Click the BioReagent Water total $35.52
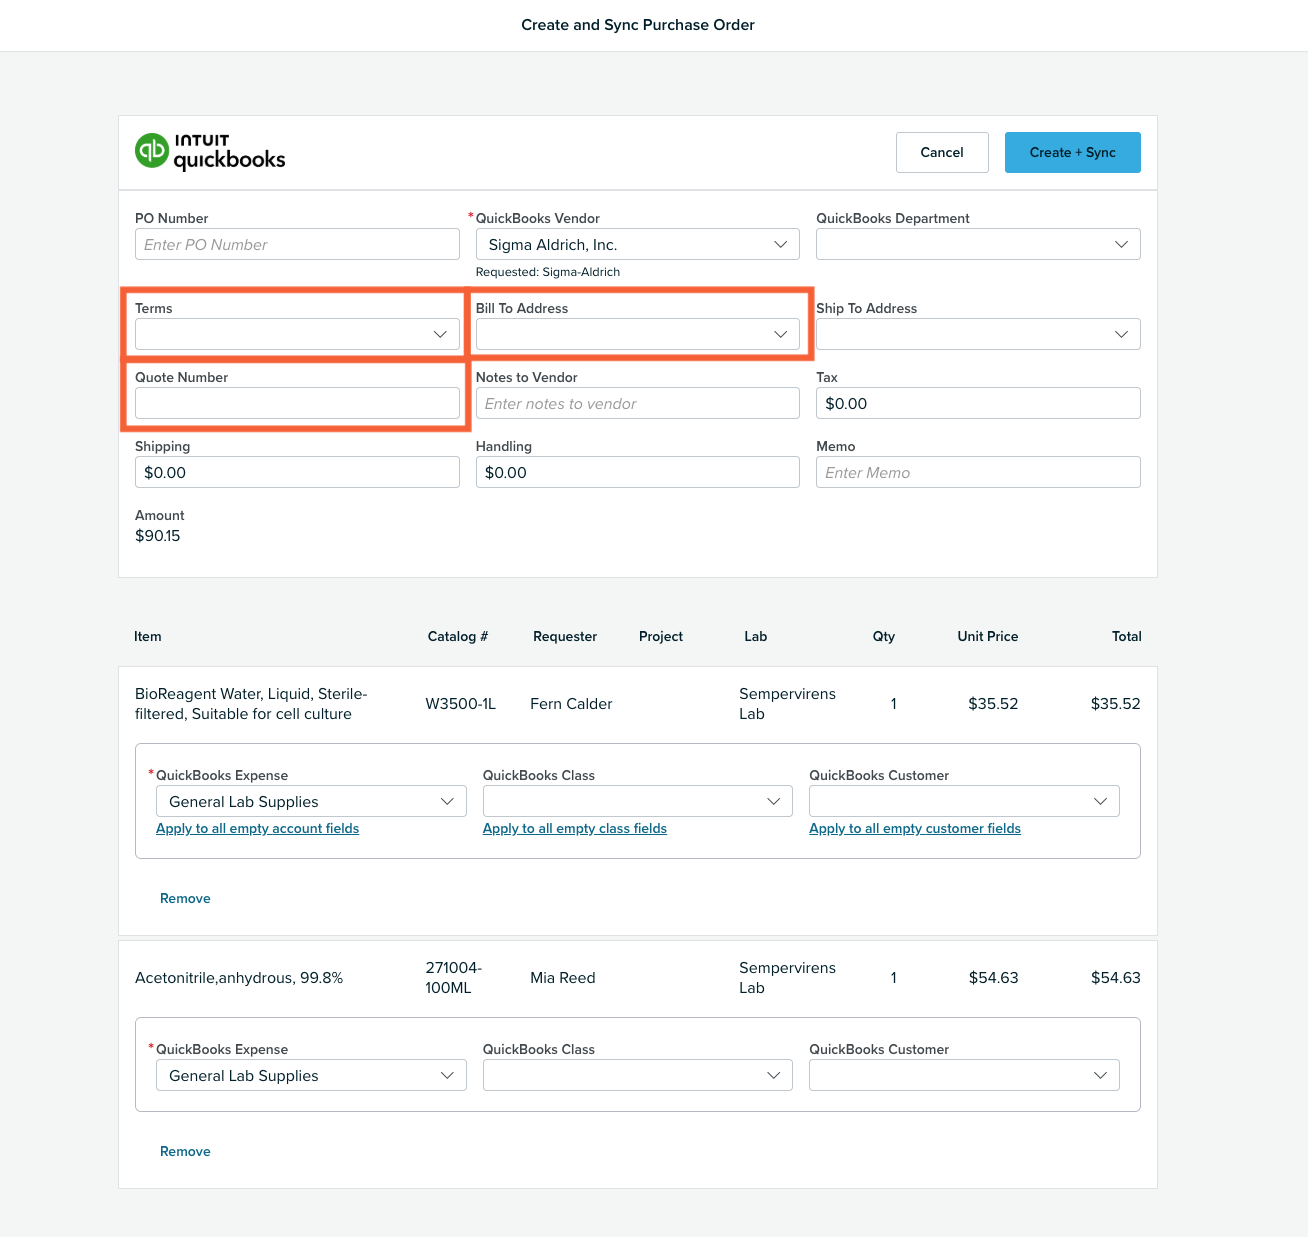Viewport: 1308px width, 1237px height. pyautogui.click(x=1115, y=703)
